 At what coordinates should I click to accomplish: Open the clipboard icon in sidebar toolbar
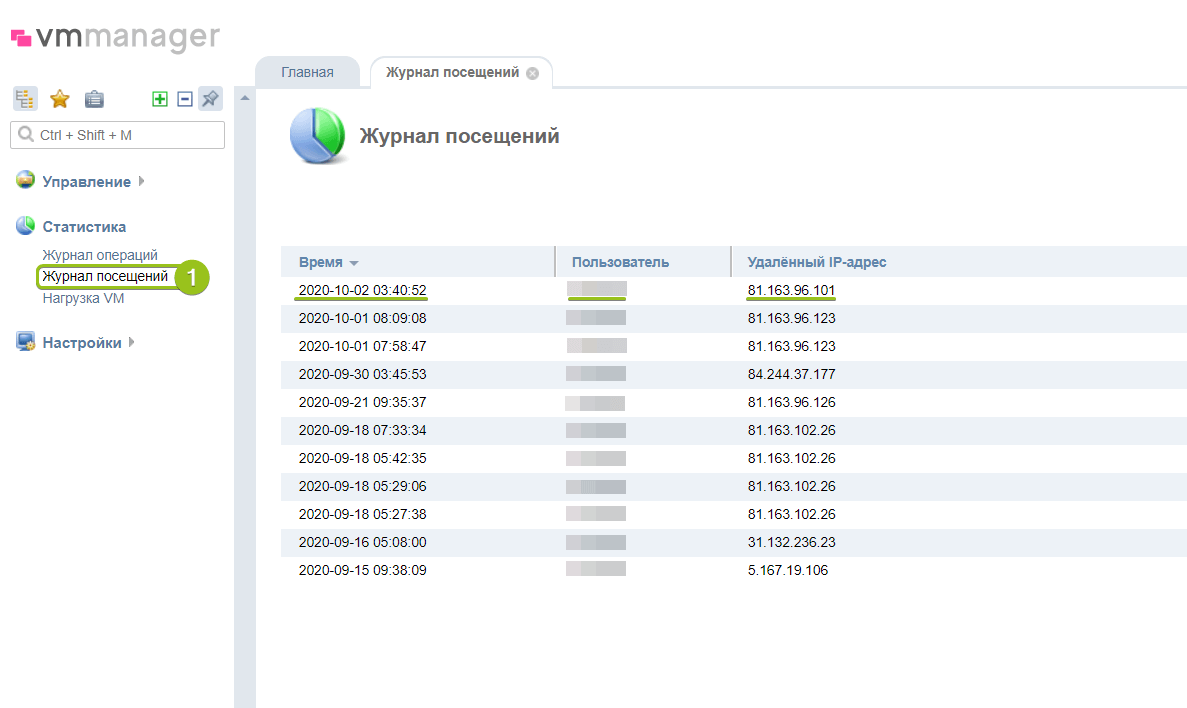coord(94,98)
